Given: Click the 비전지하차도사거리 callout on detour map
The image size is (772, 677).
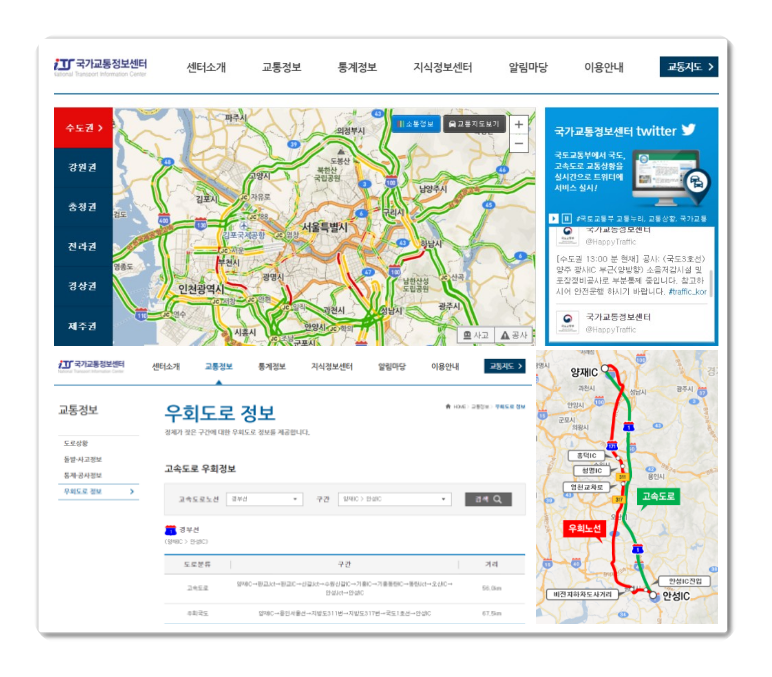Looking at the screenshot, I should 582,595.
